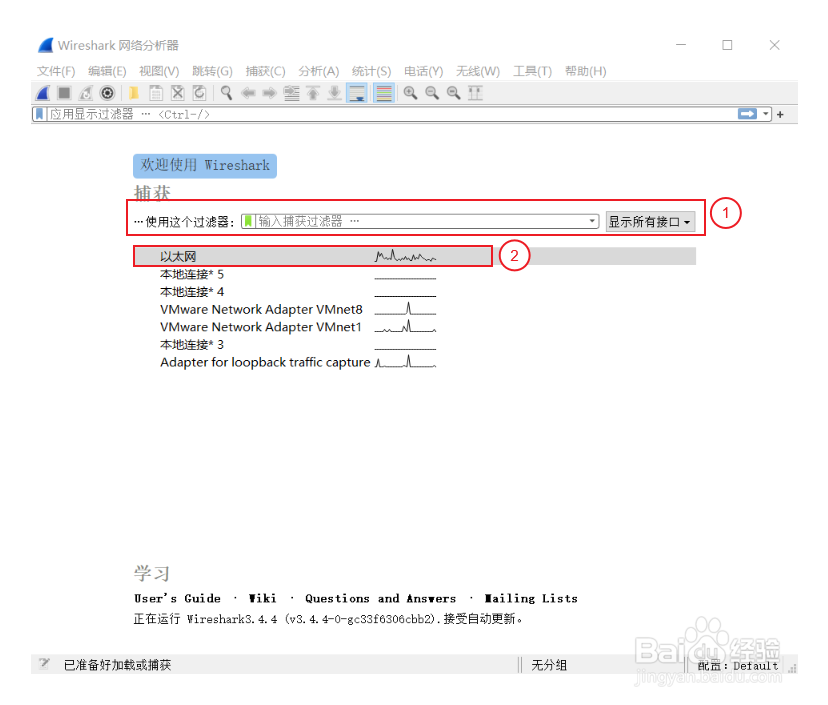Restart the current capture icon
This screenshot has width=828, height=705.
click(x=86, y=93)
